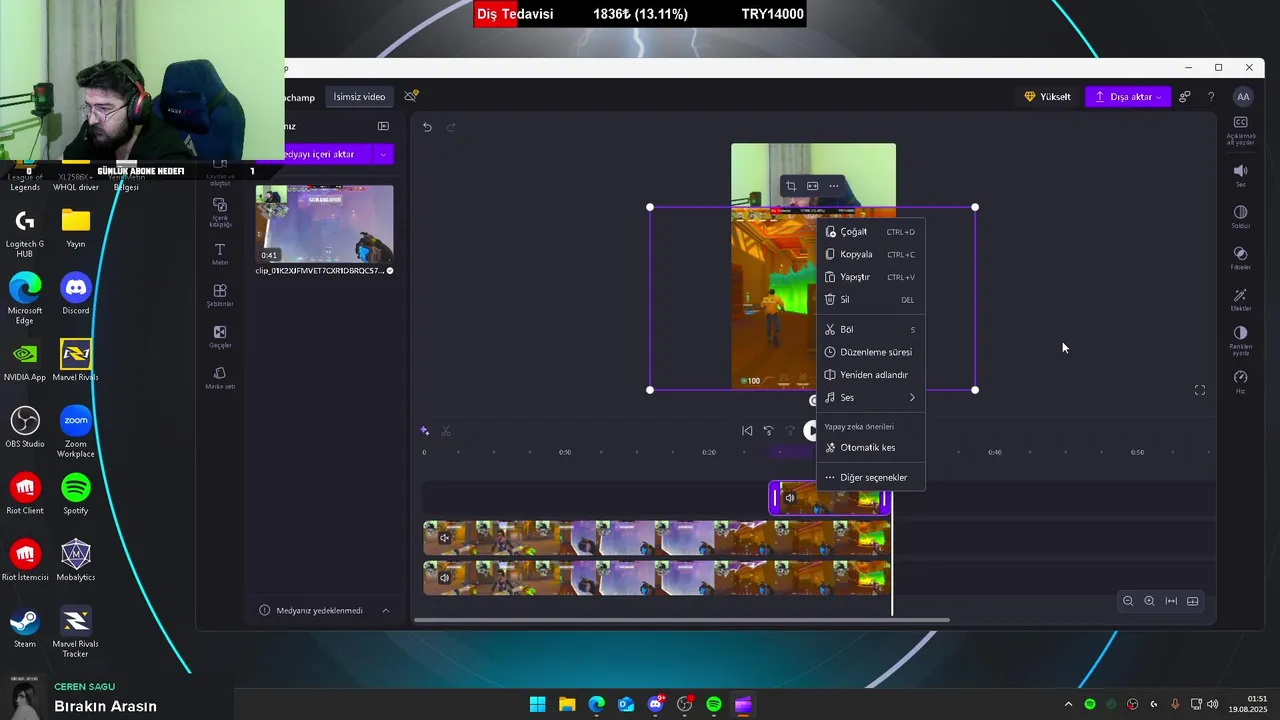Open Spotify from the Windows taskbar
The height and width of the screenshot is (720, 1280).
point(714,705)
